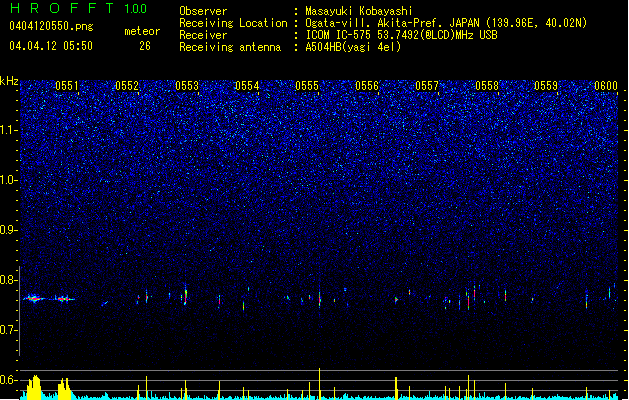
Task: Click the date stamp 04.04.12 05:50
Action: [51, 46]
